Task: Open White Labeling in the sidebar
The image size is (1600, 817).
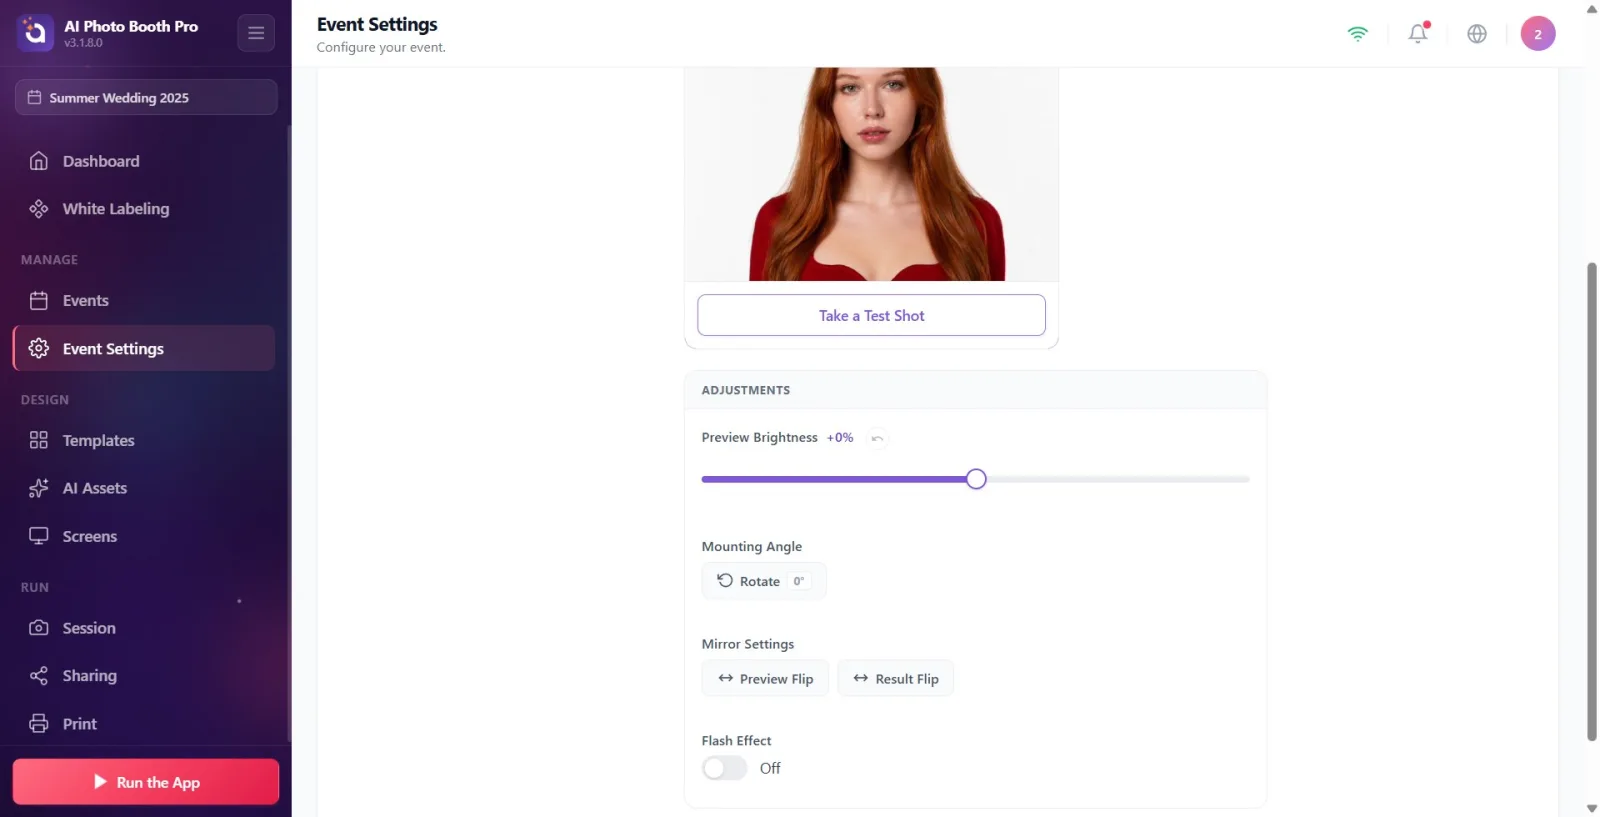Action: point(144,209)
